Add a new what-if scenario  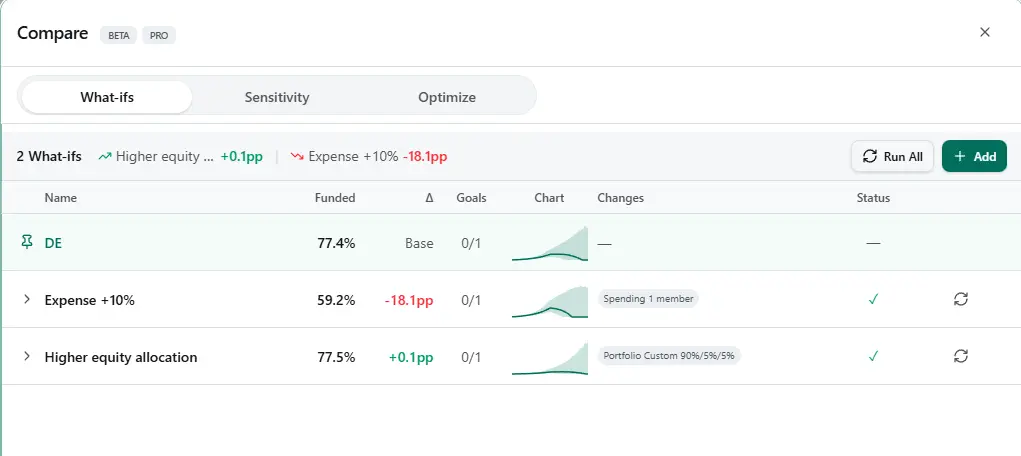click(x=974, y=156)
